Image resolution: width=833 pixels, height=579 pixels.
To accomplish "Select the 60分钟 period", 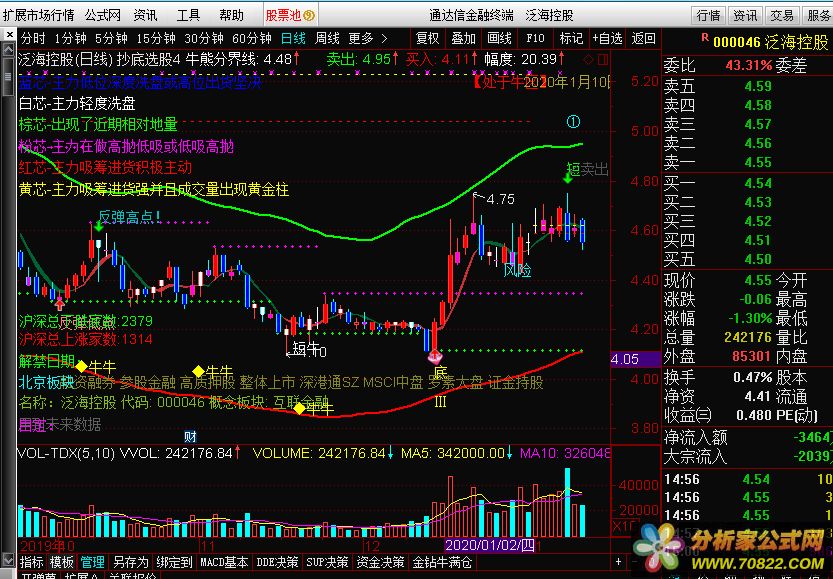I will 251,38.
